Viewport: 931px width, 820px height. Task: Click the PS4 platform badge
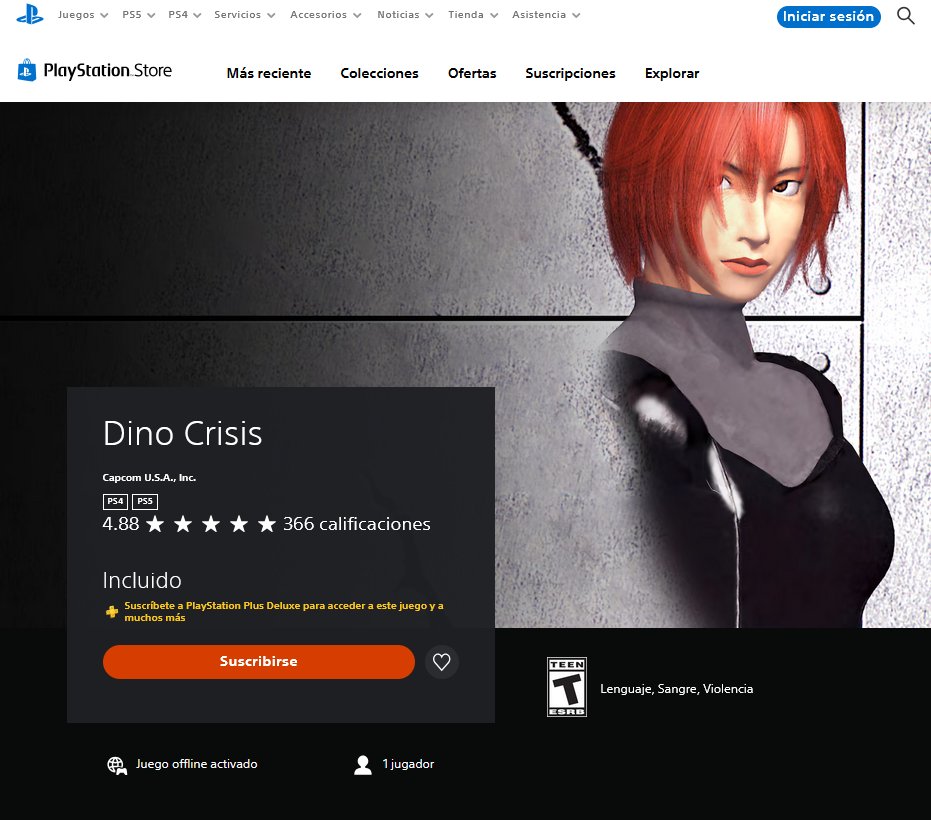(115, 501)
